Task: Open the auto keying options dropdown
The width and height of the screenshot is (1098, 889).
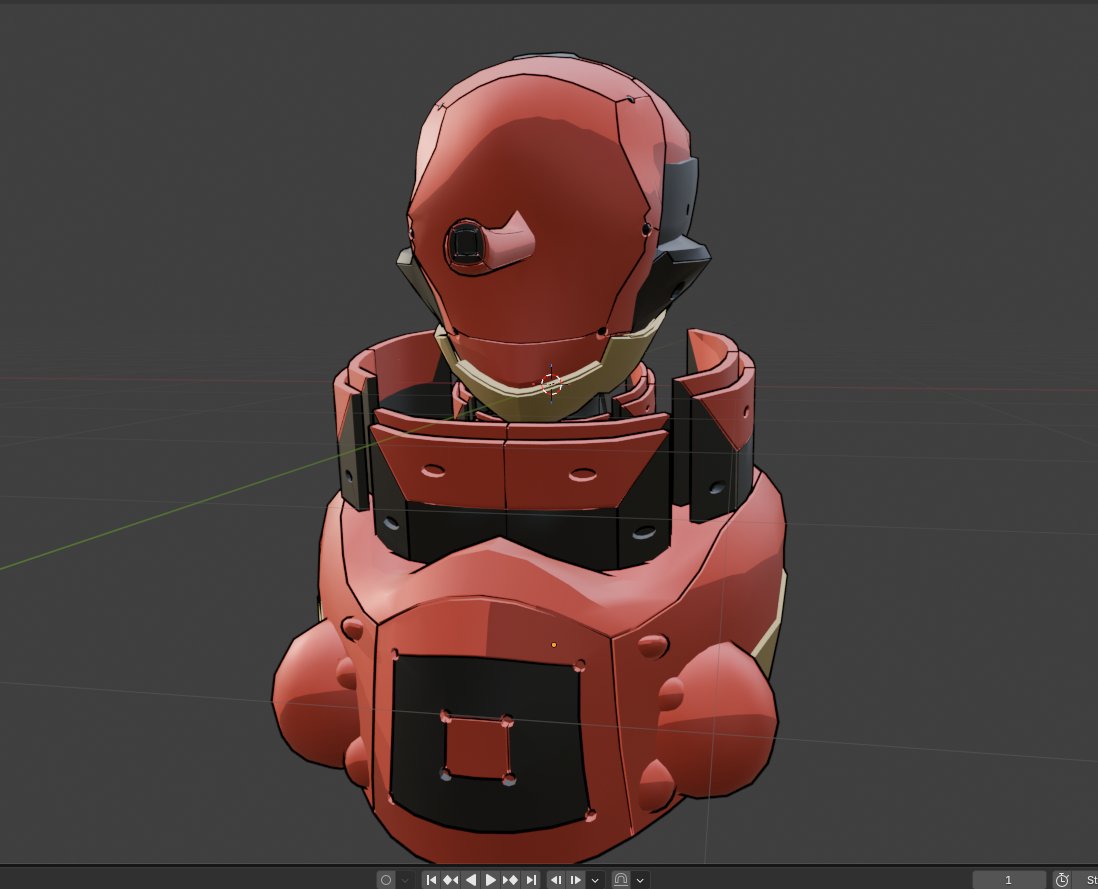Action: tap(405, 879)
